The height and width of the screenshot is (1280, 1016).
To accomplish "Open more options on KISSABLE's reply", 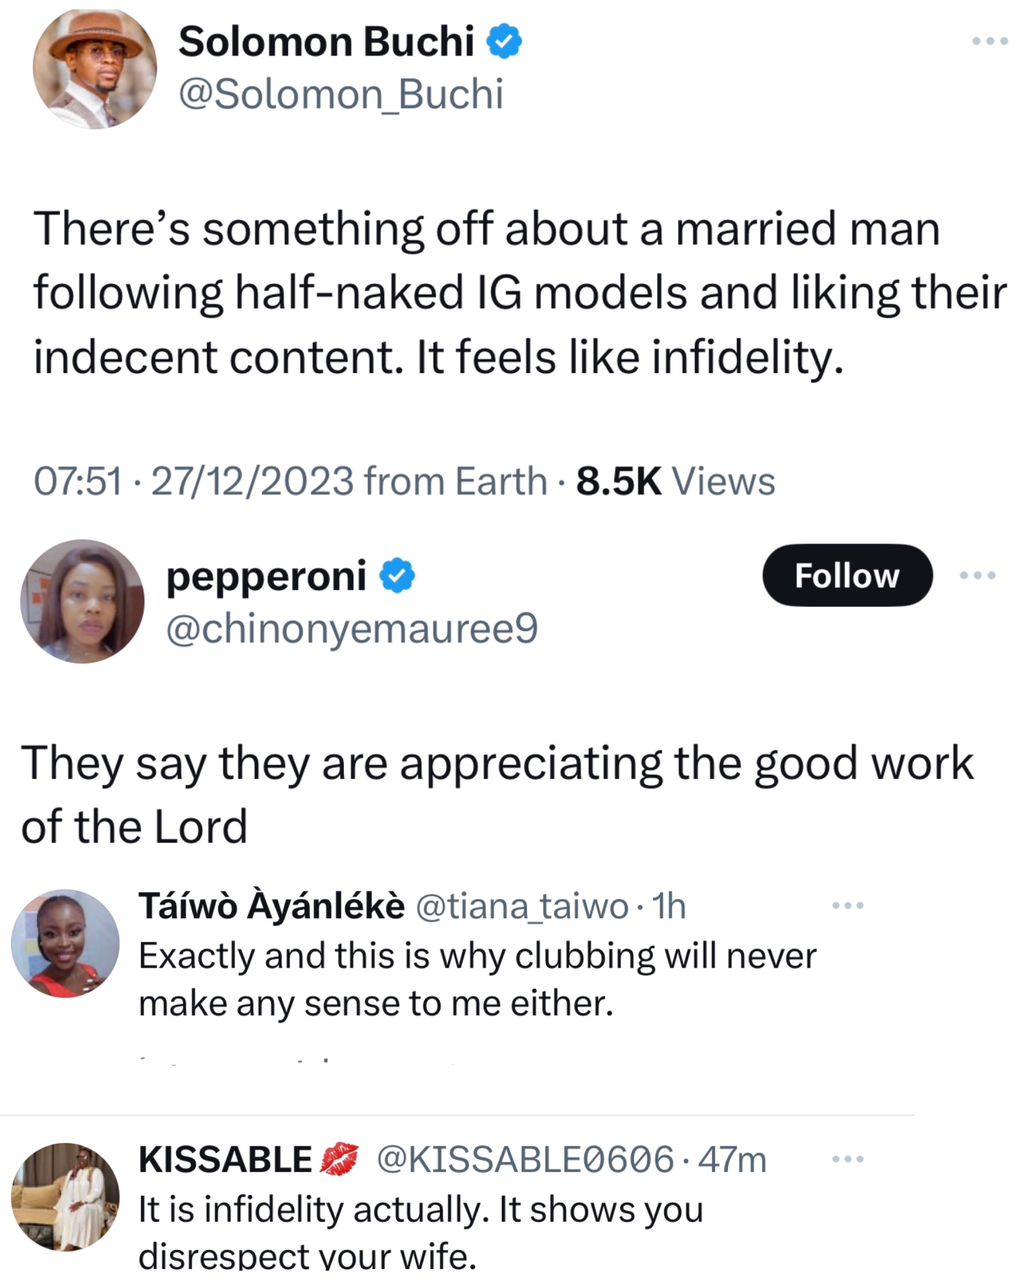I will point(847,1160).
